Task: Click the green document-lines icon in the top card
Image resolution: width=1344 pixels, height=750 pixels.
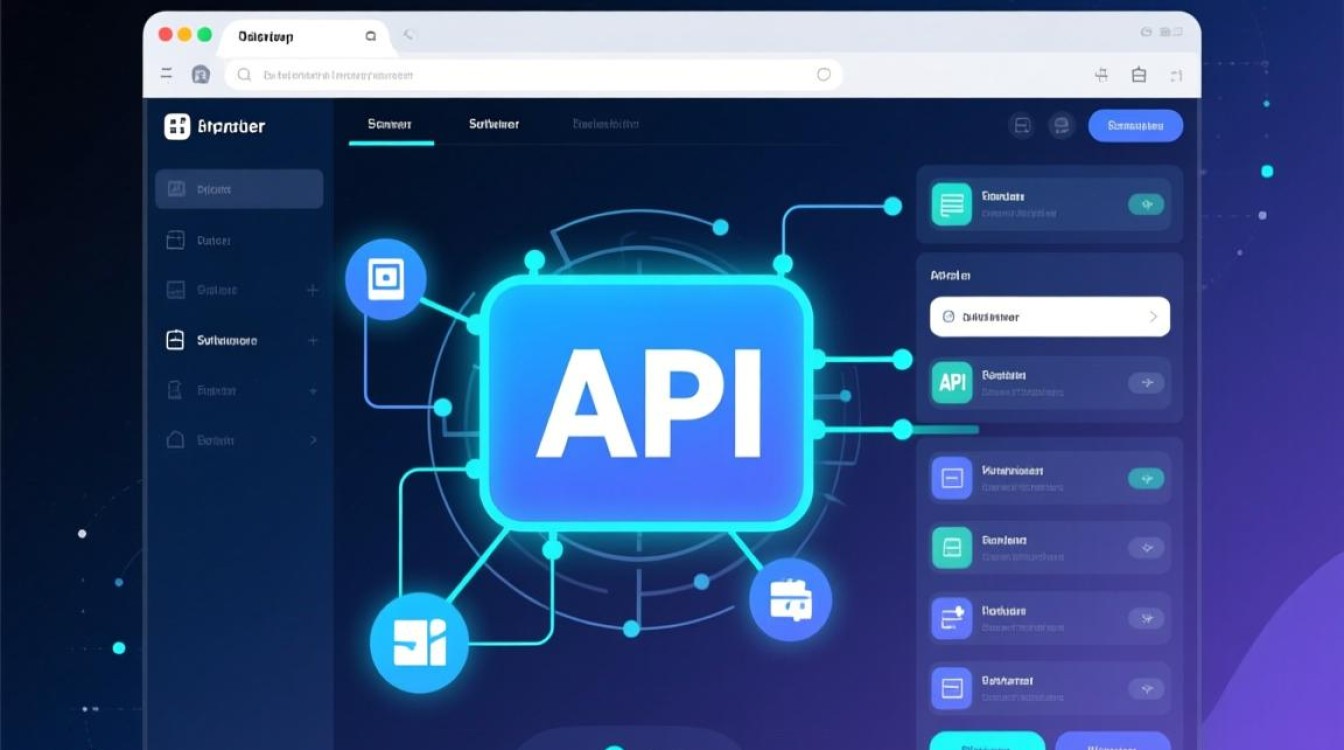Action: pos(951,204)
